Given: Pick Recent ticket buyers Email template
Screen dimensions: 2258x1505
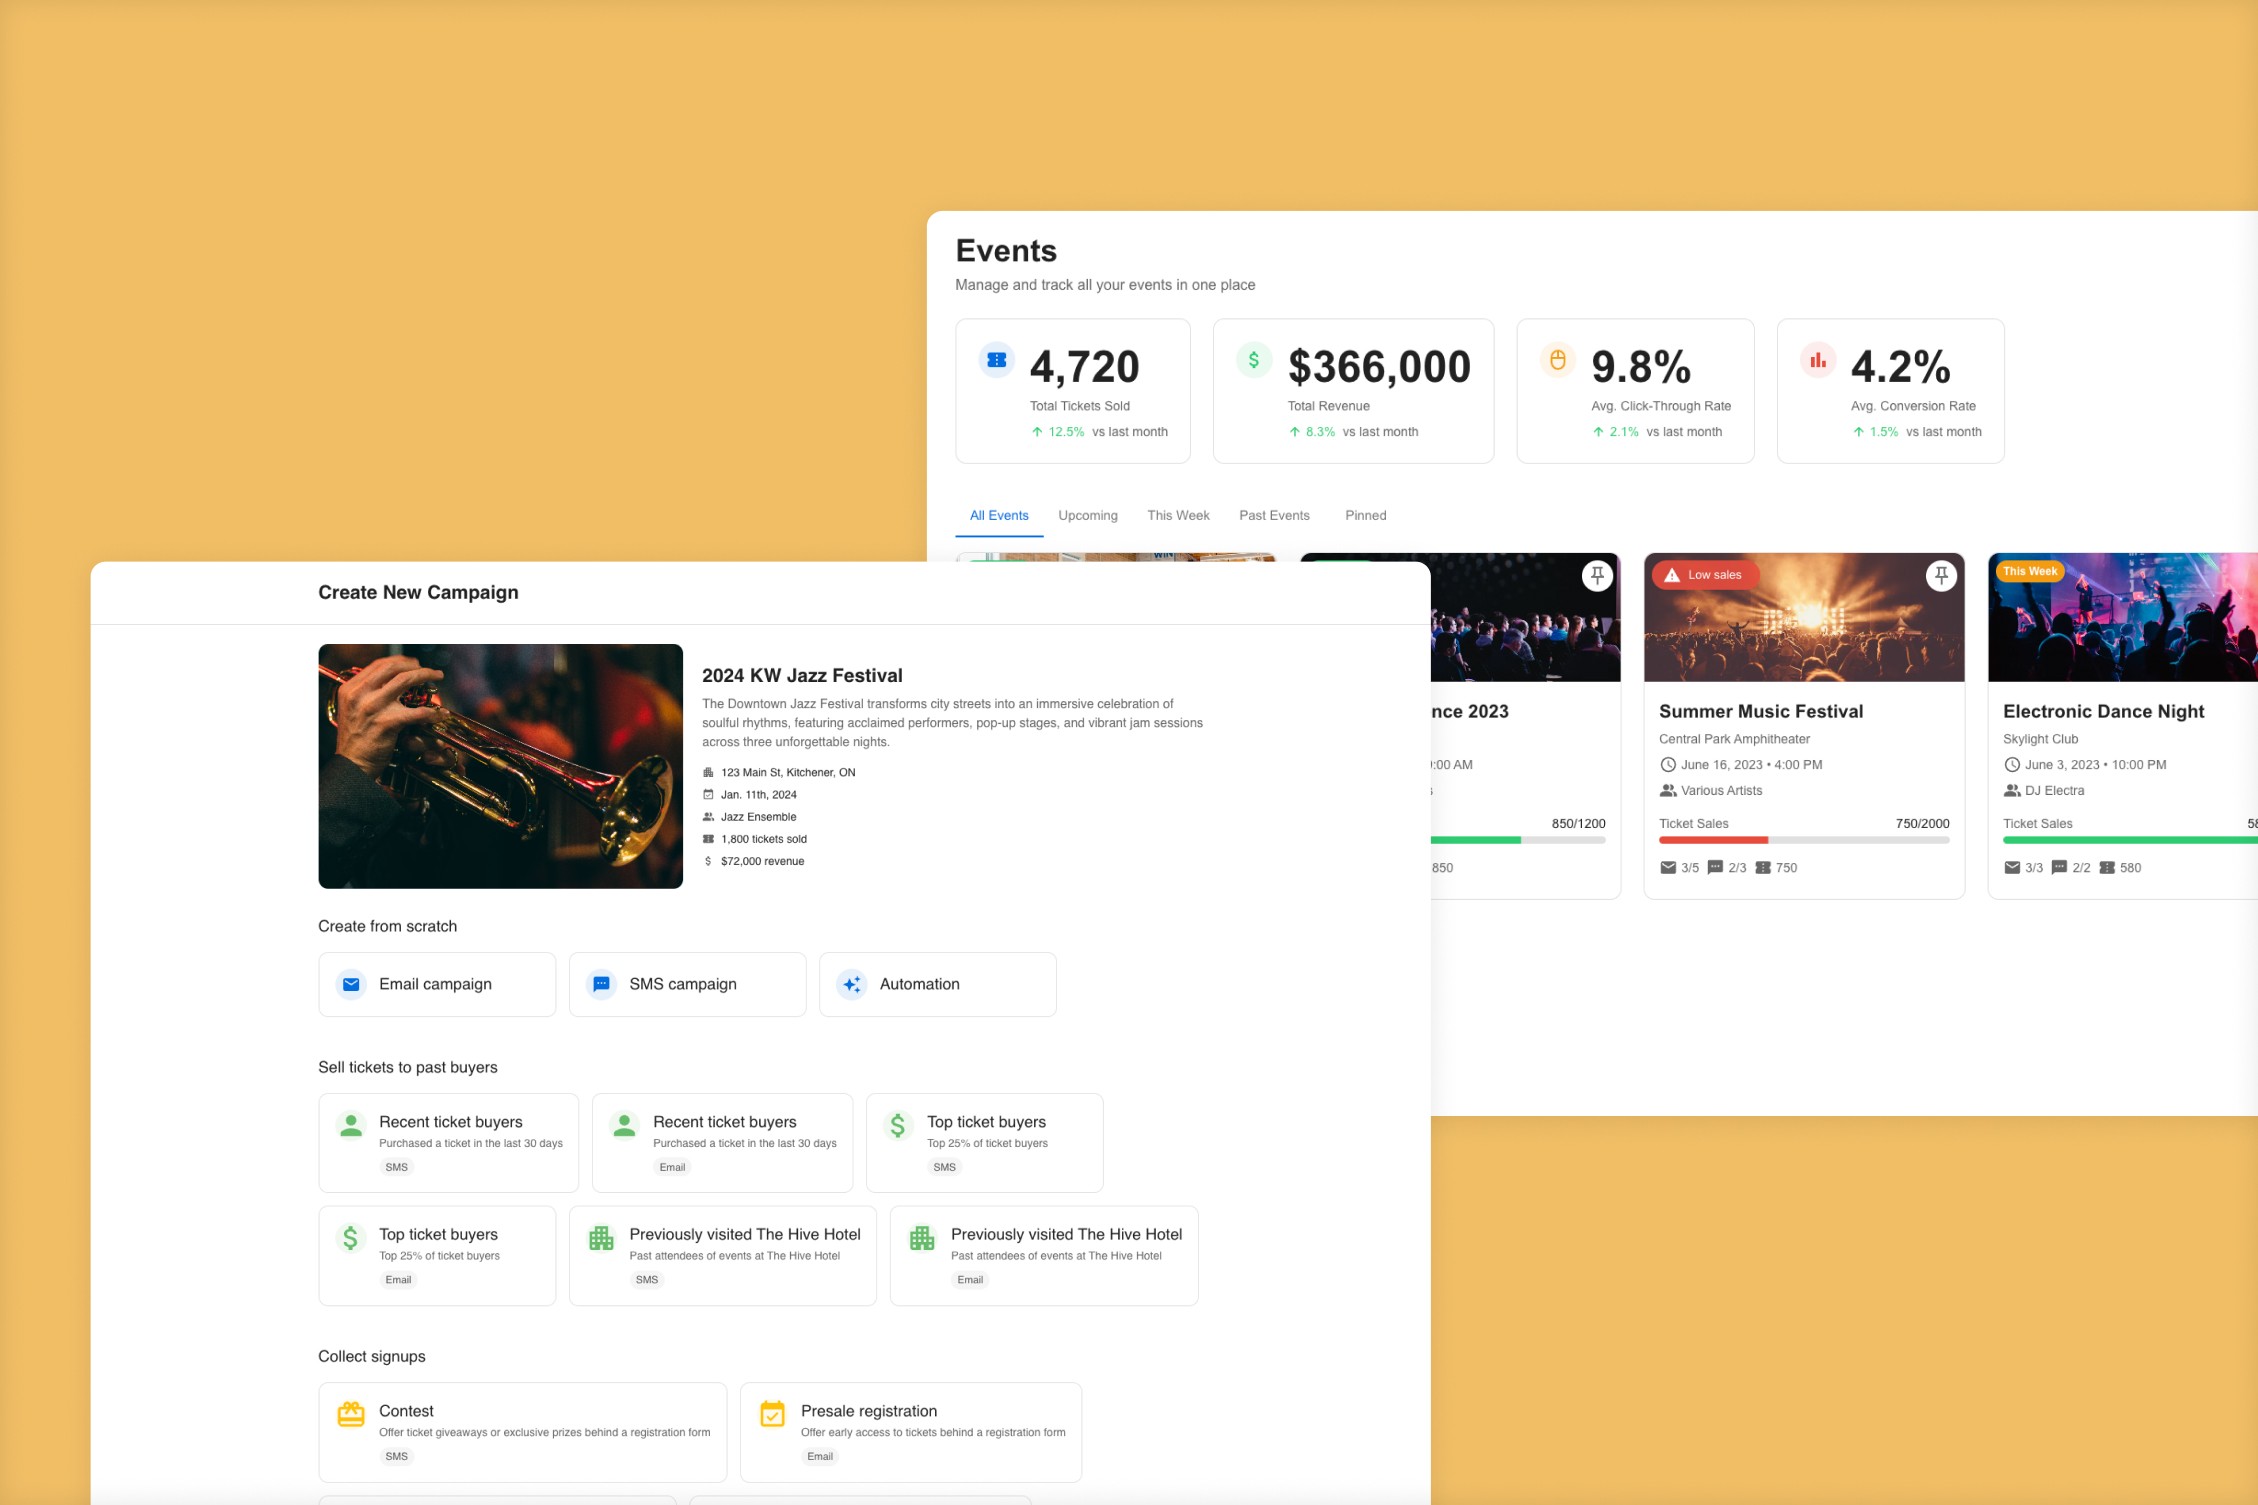Looking at the screenshot, I should [x=722, y=1143].
